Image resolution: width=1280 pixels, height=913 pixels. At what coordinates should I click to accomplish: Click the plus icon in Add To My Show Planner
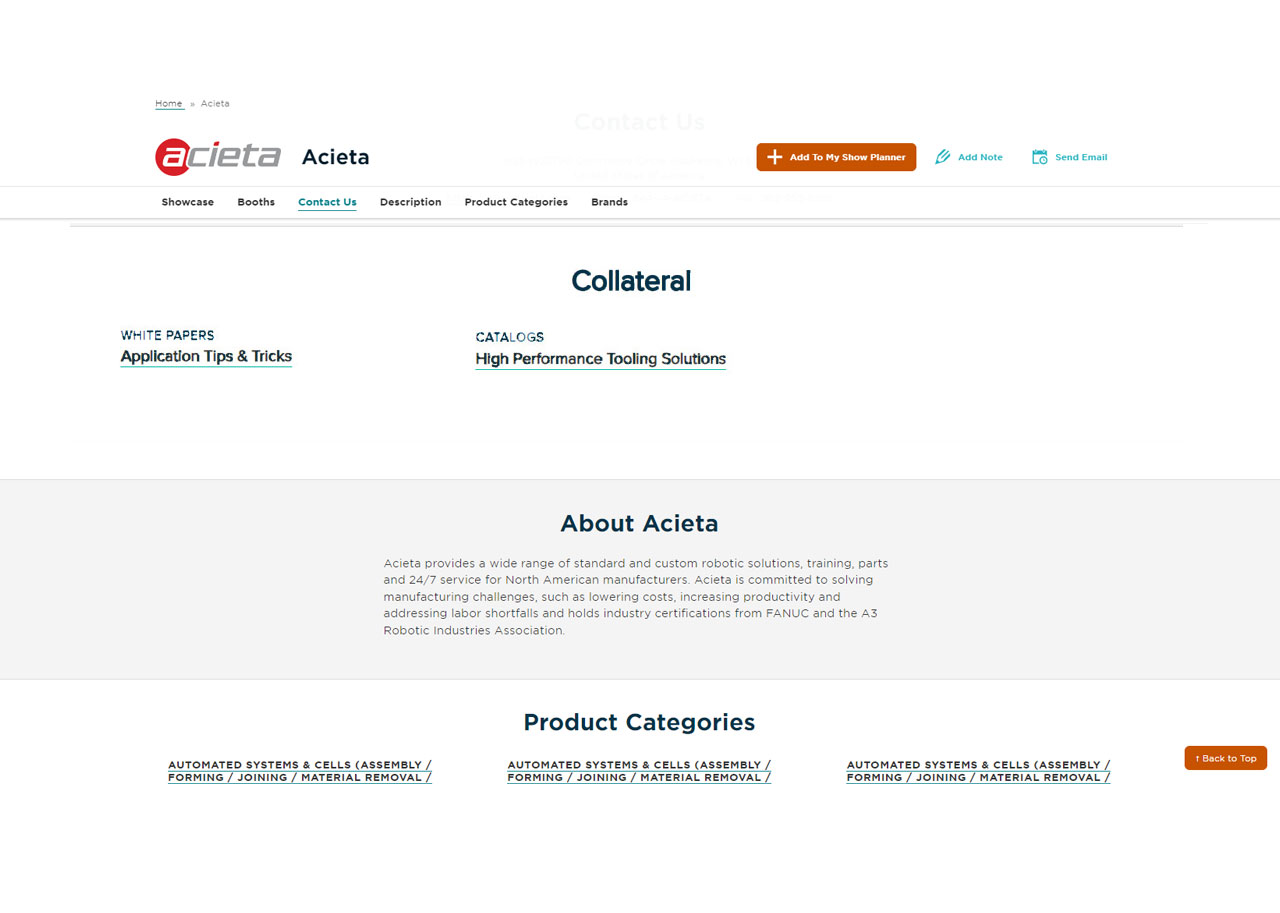[x=775, y=157]
